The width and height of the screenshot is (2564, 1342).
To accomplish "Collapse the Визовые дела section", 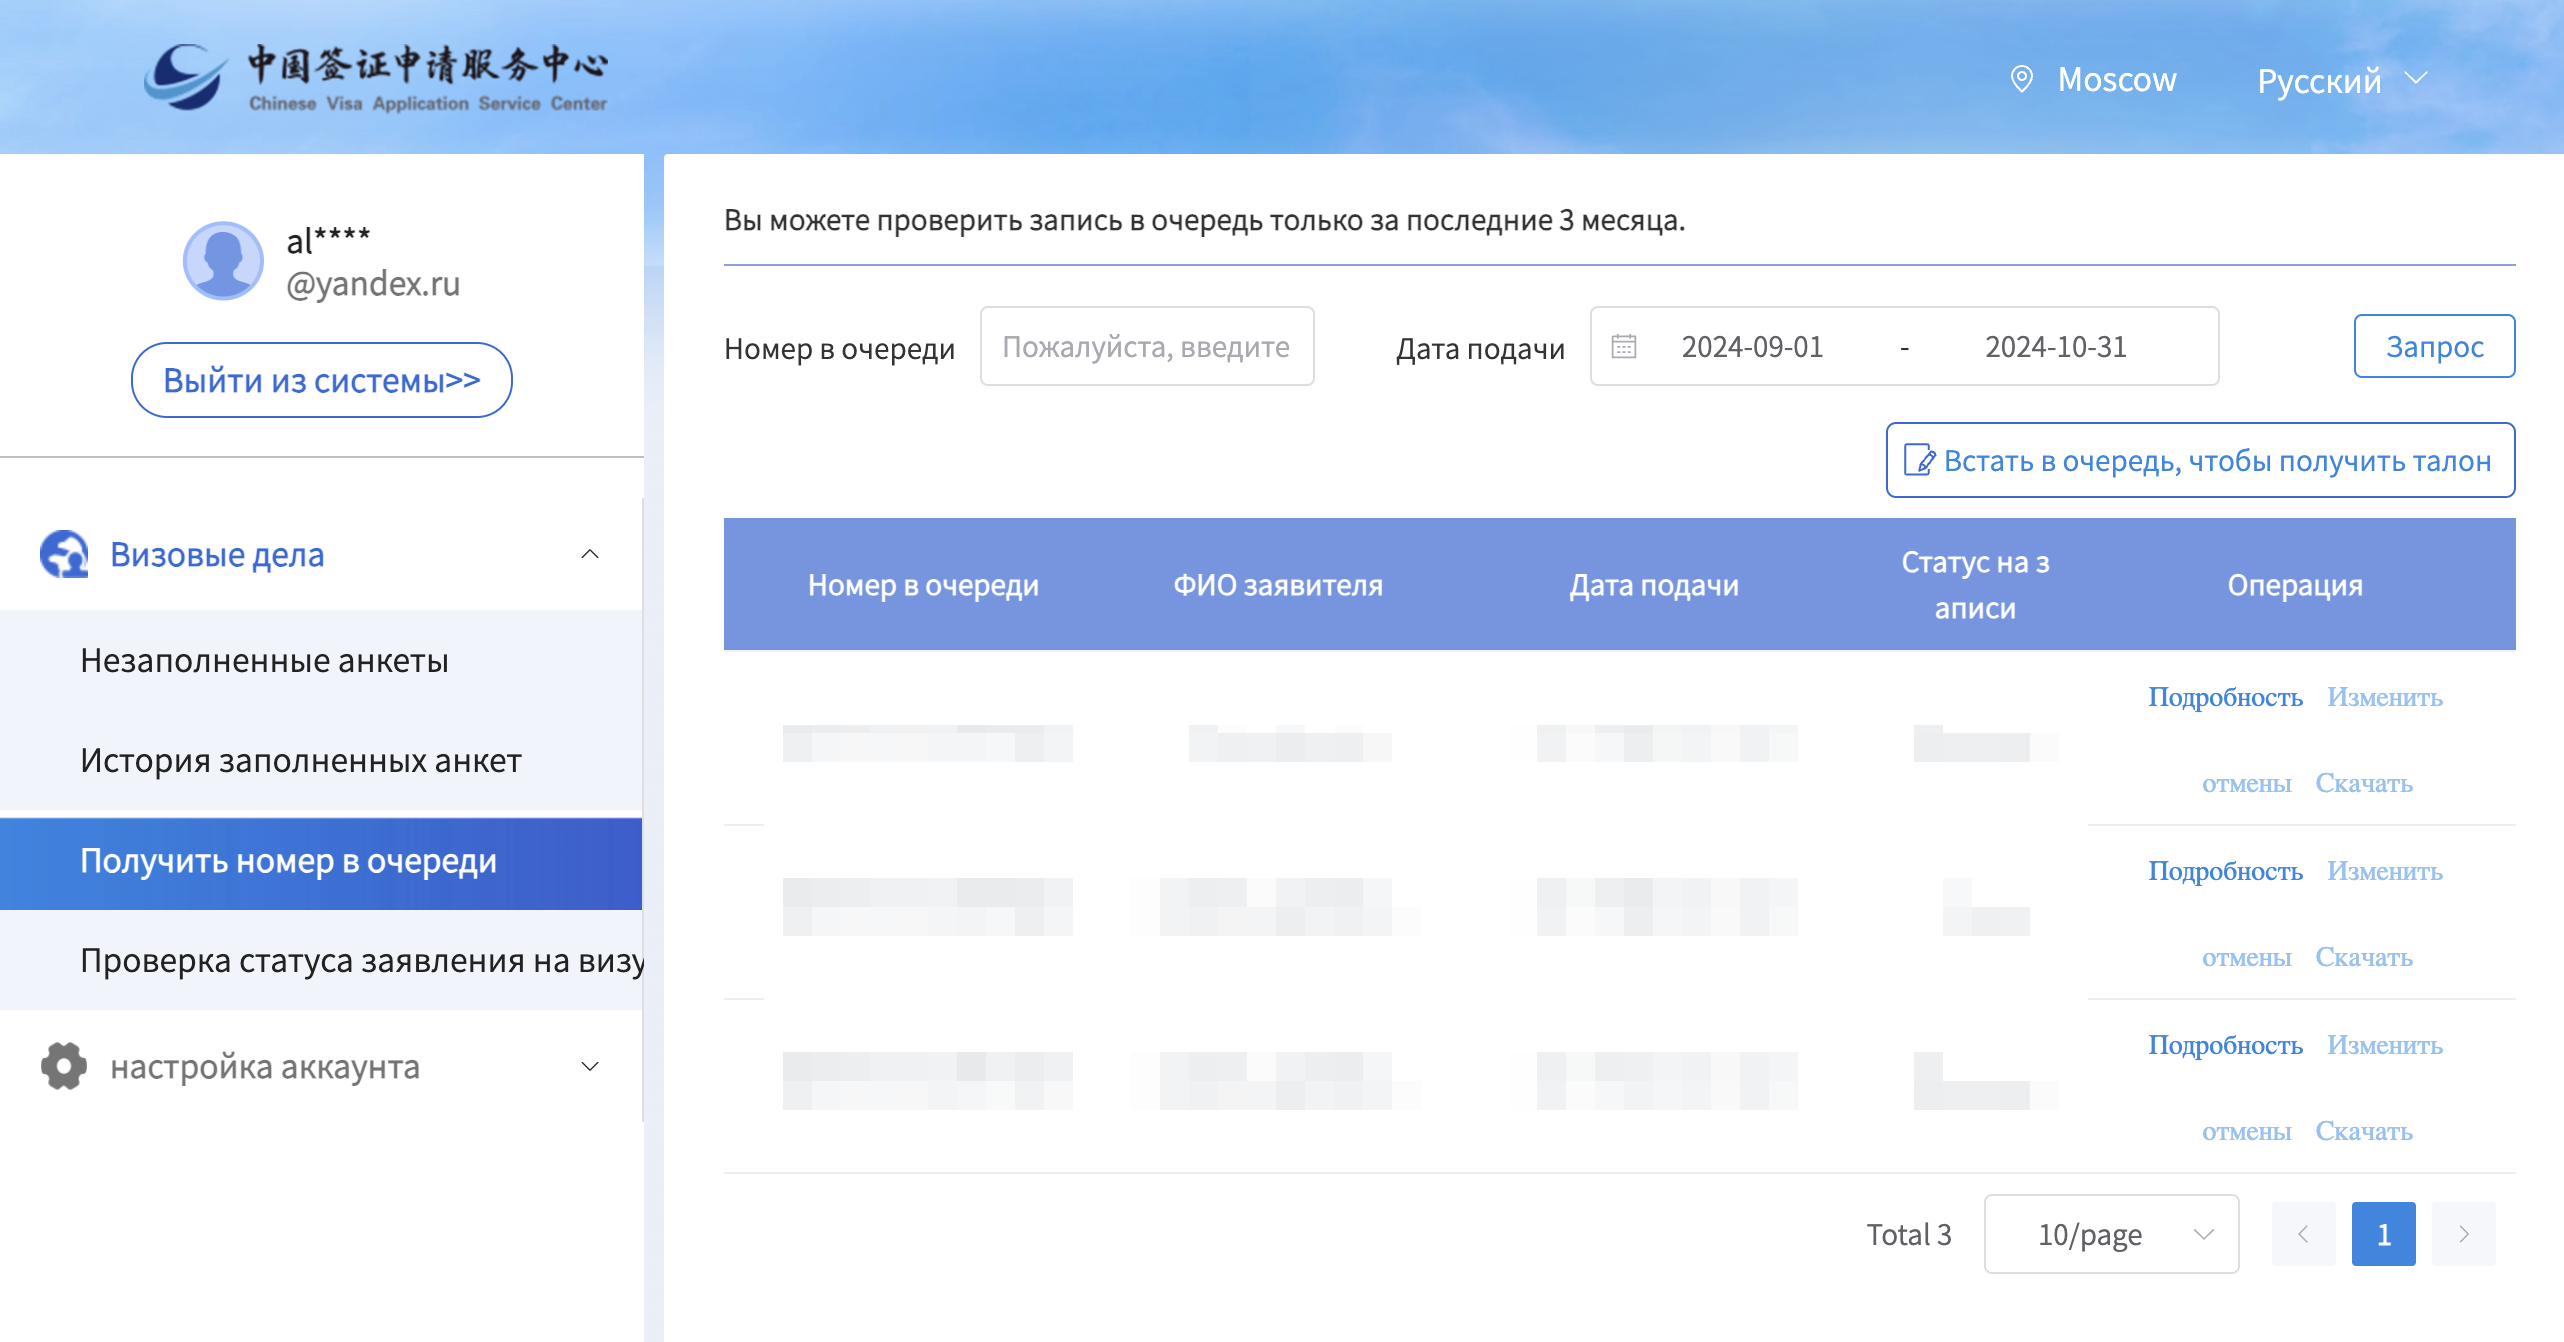I will [x=590, y=554].
